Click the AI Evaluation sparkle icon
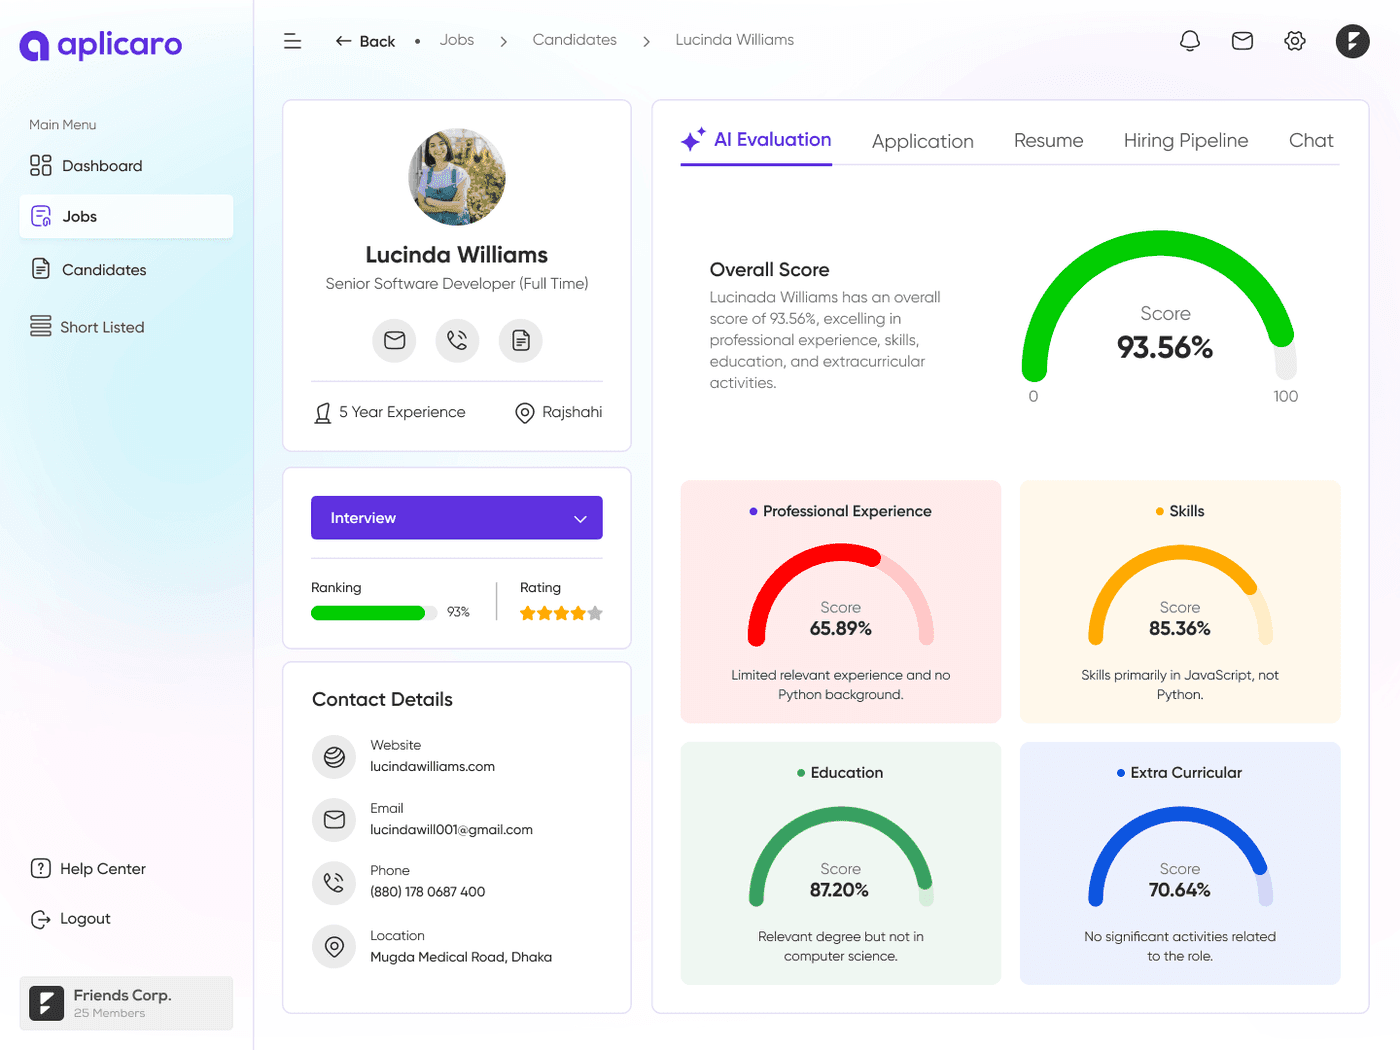 pos(694,139)
